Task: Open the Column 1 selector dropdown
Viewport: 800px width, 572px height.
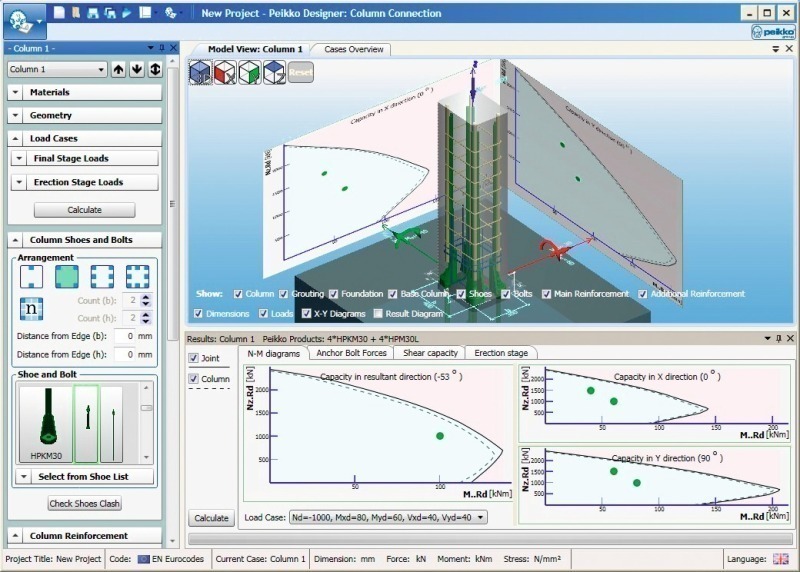Action: (57, 69)
